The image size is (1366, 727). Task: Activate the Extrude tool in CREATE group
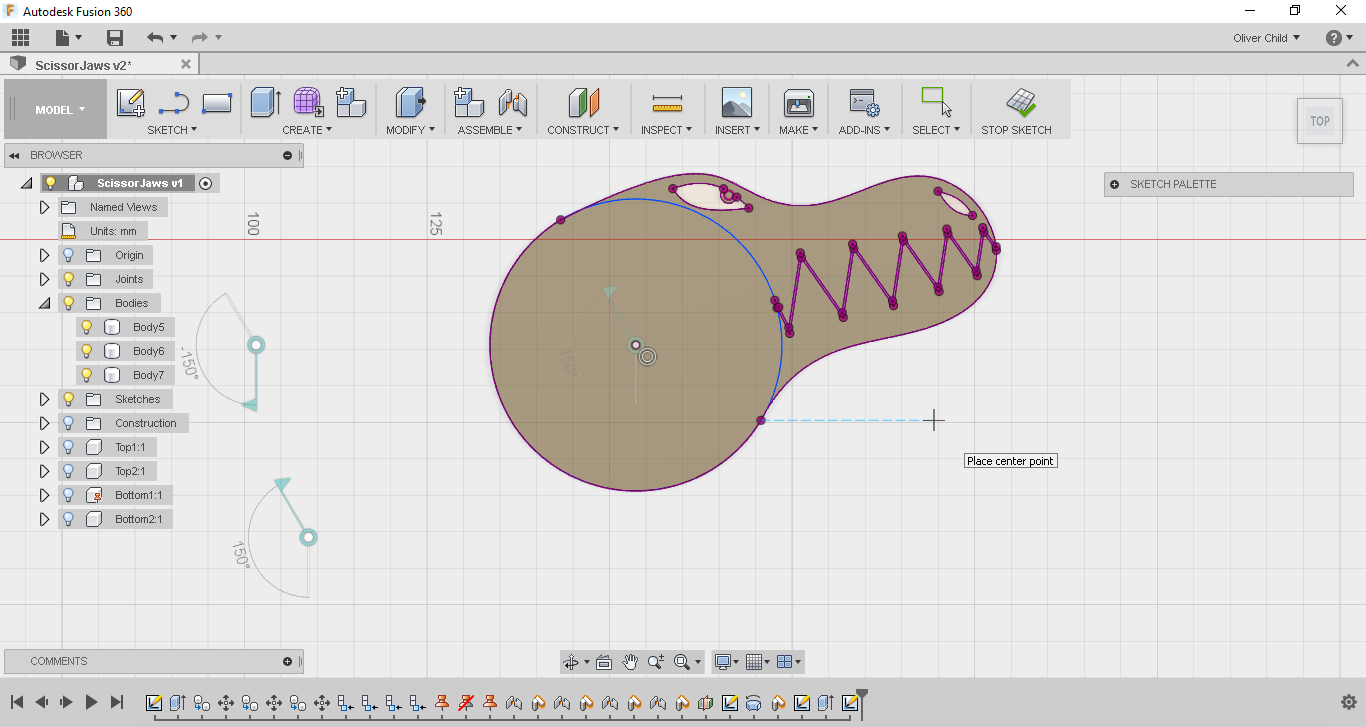(266, 103)
